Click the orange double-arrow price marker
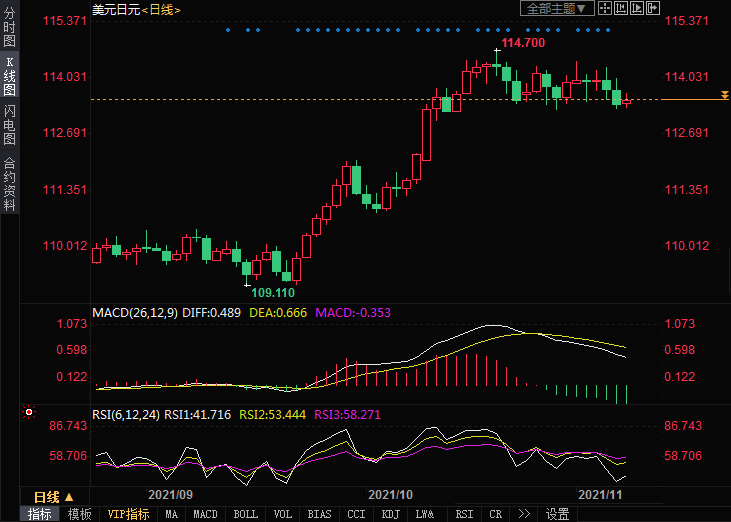Image resolution: width=731 pixels, height=522 pixels. [x=724, y=95]
